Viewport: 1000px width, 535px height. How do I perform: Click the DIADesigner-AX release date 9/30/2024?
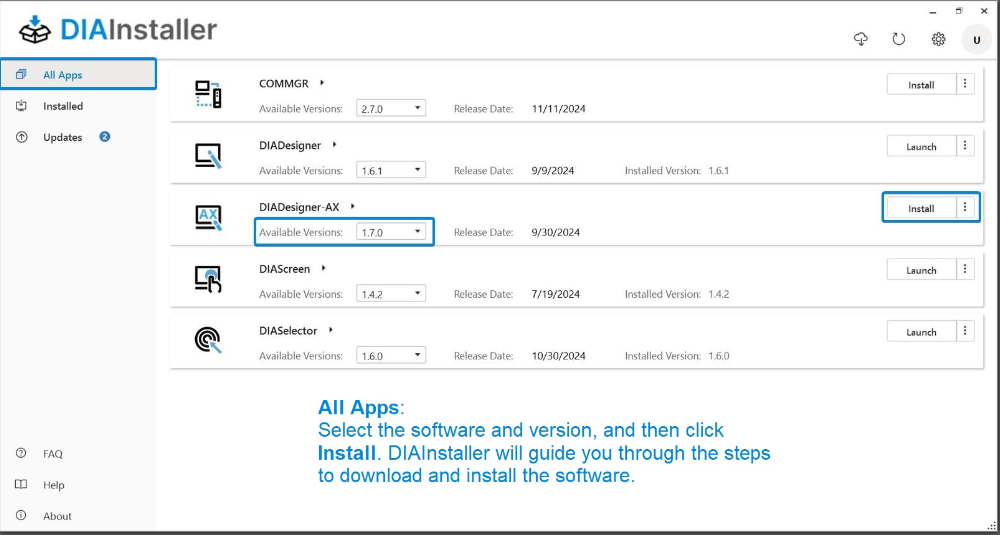[555, 232]
